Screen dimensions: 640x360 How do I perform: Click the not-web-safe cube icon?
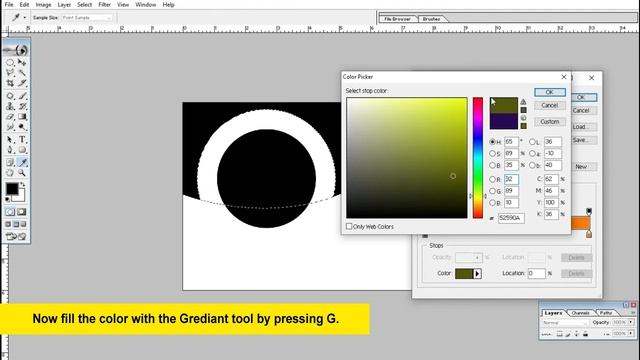coord(523,118)
